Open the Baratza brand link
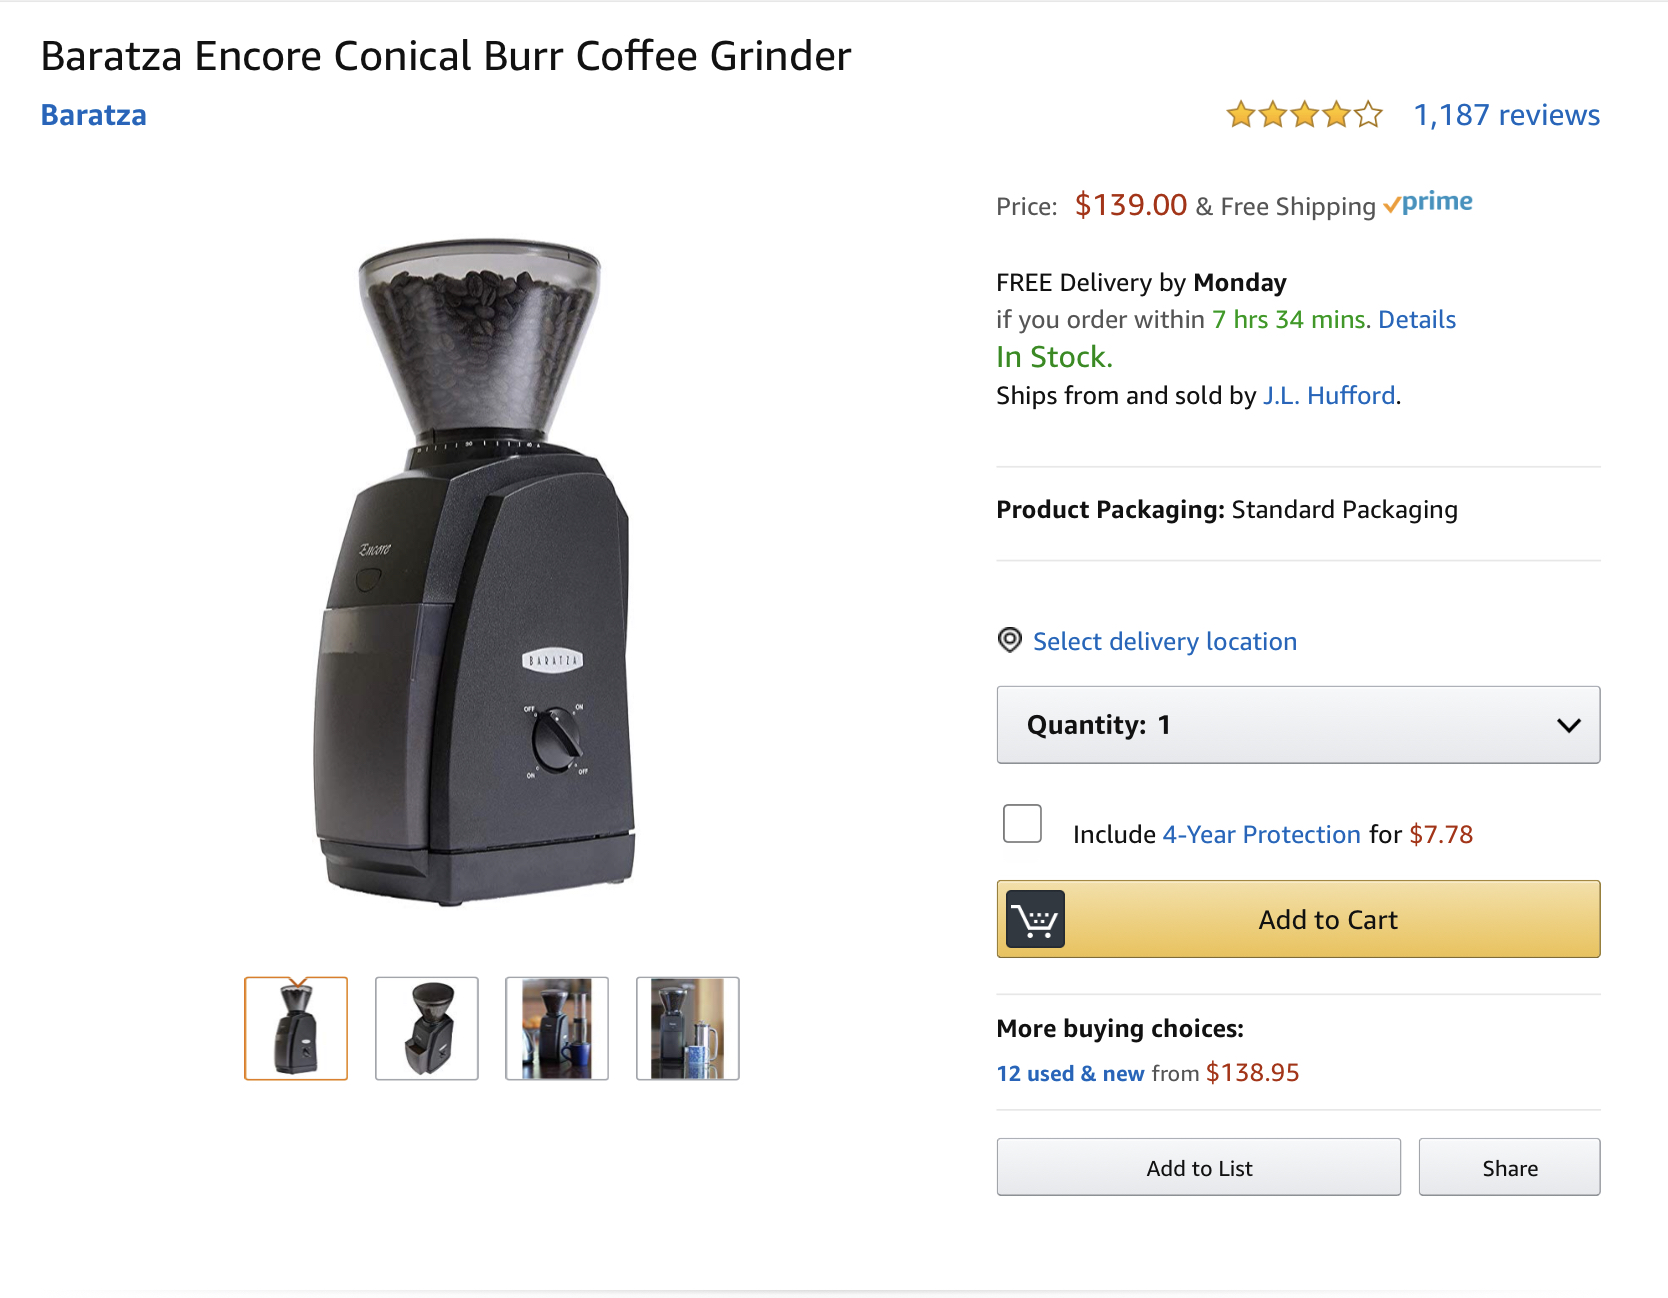Screen dimensions: 1668x1298 [94, 115]
